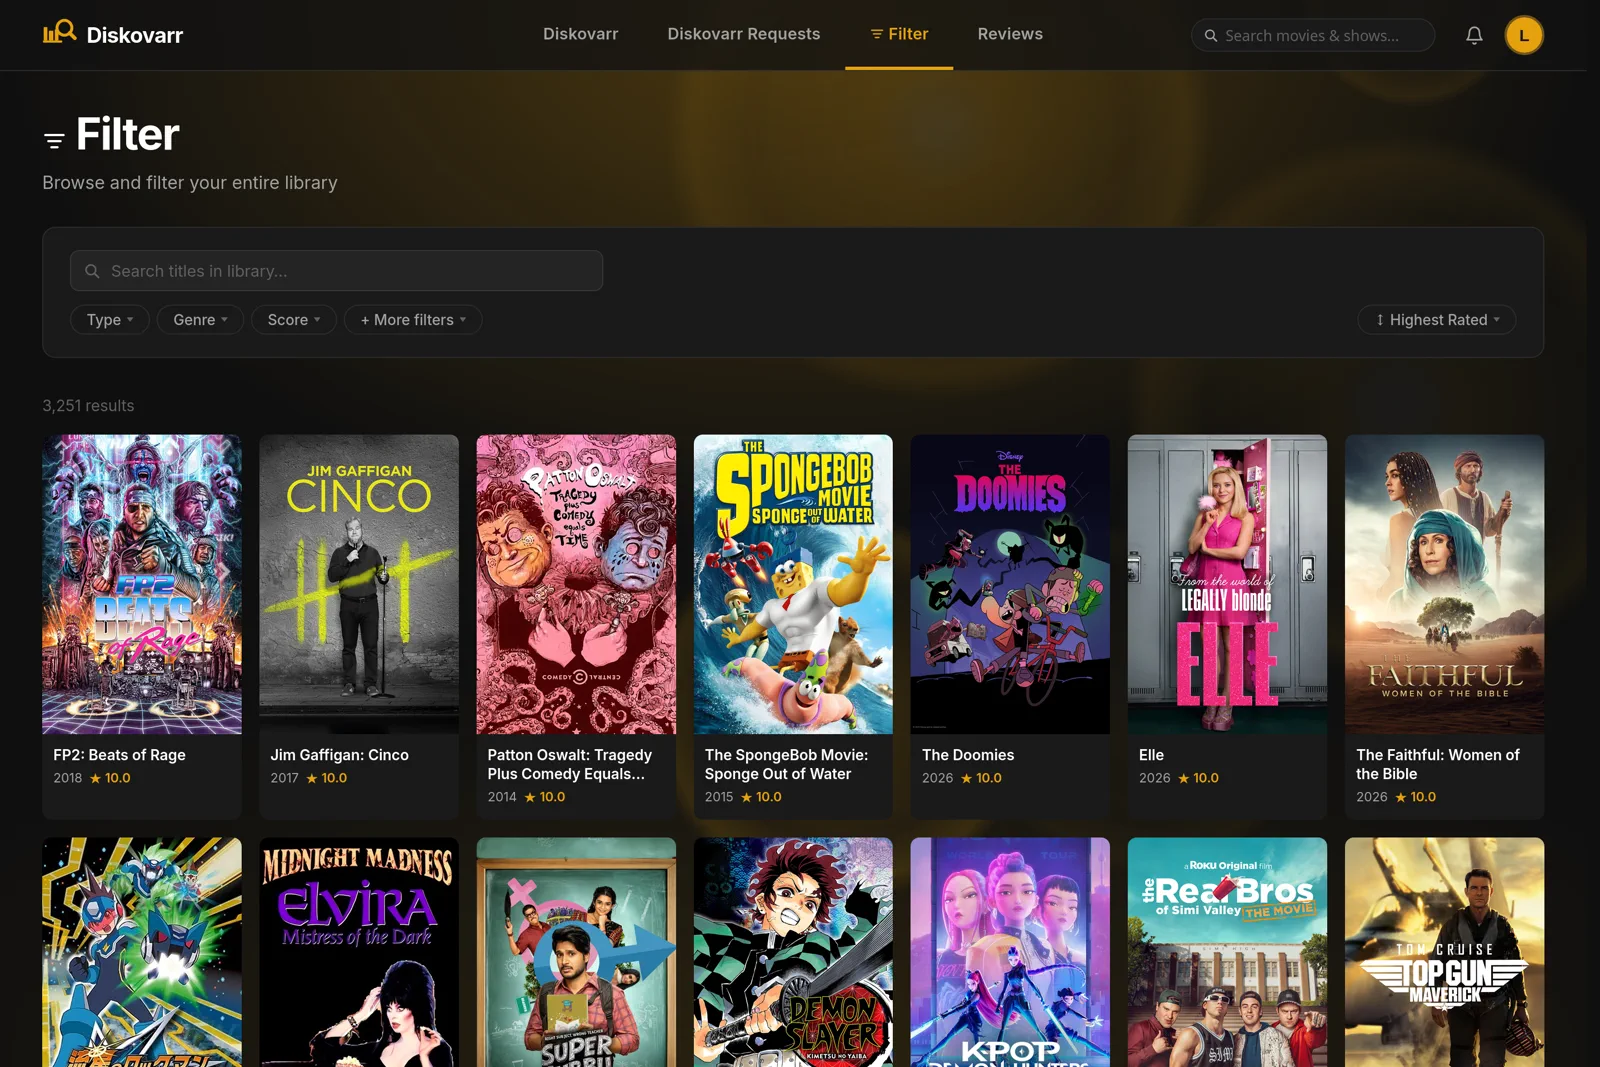
Task: Open the Jim Gaffigan: Cinco poster
Action: point(359,584)
